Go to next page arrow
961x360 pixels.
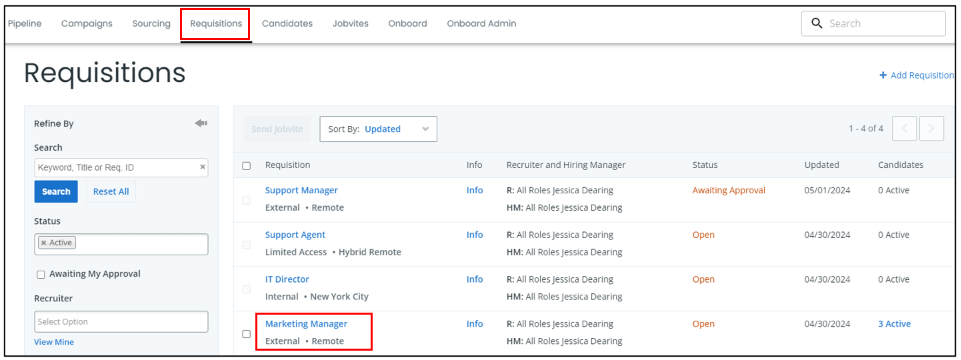(x=932, y=129)
